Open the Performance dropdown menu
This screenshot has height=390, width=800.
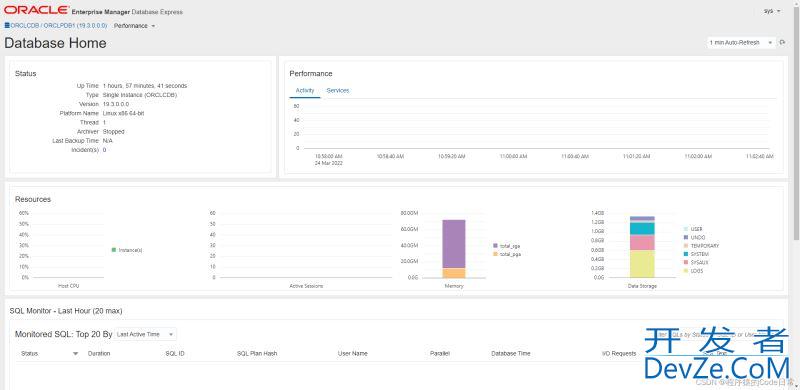point(134,26)
